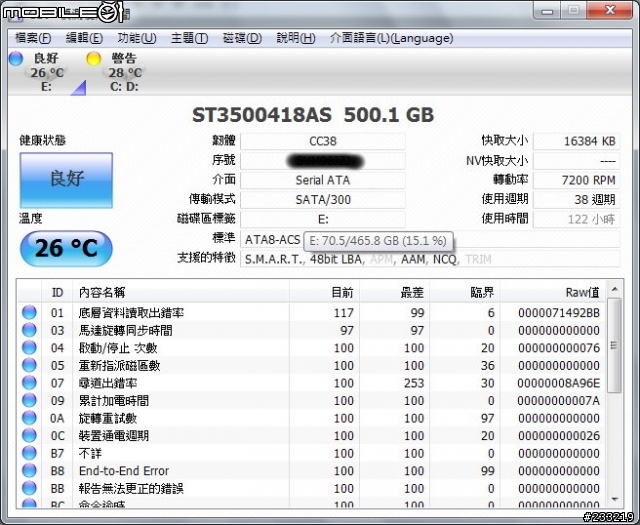640x525 pixels.
Task: Click the 目前 column header
Action: pos(324,292)
